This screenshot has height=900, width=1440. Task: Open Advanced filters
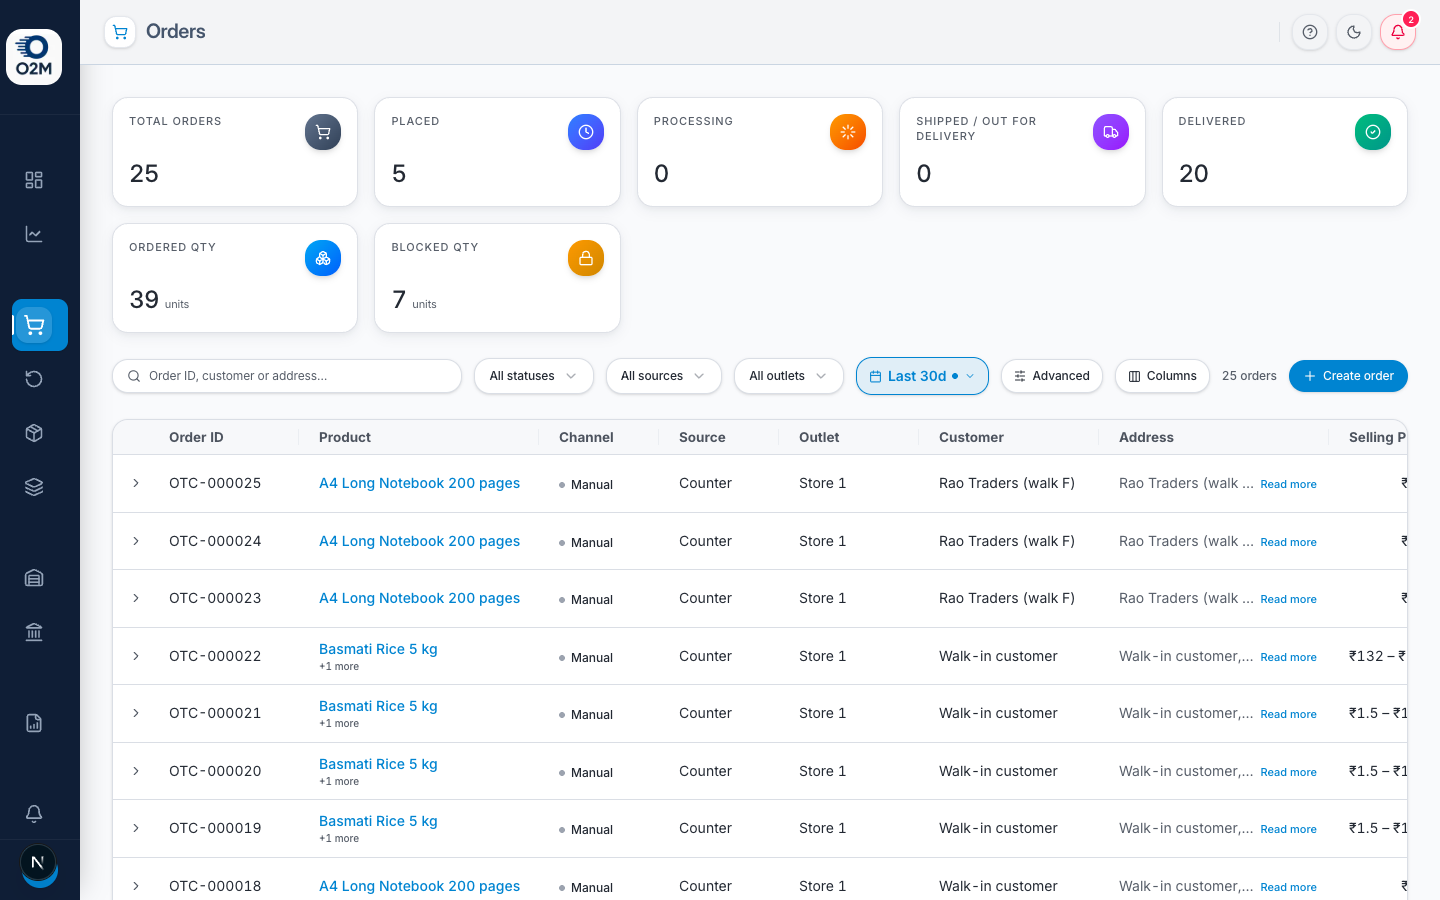1052,376
